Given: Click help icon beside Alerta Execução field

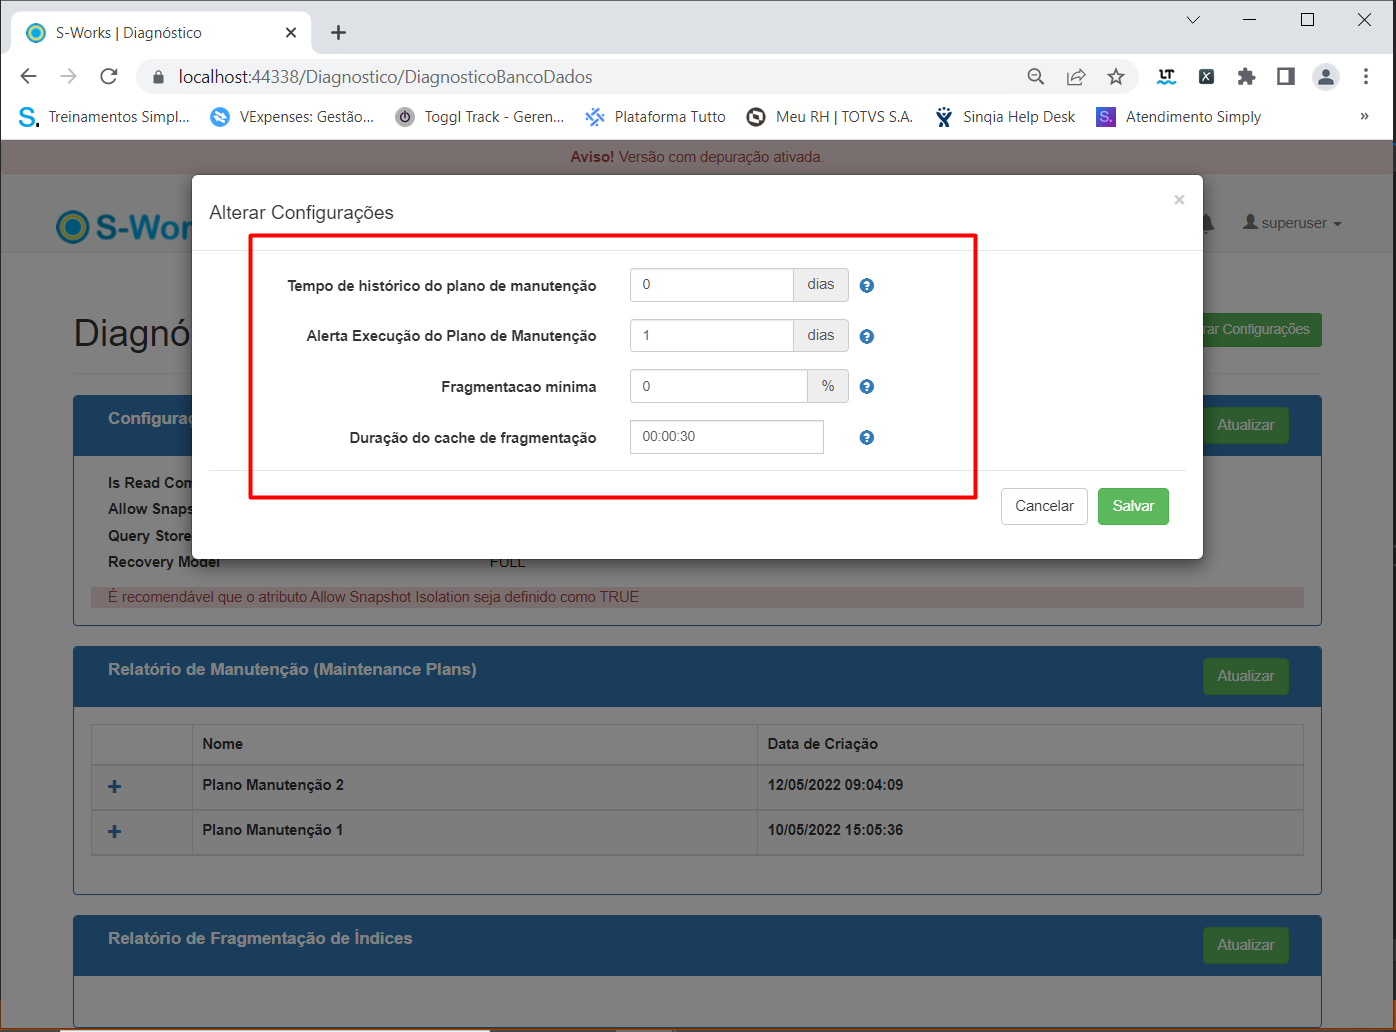Looking at the screenshot, I should (x=867, y=337).
